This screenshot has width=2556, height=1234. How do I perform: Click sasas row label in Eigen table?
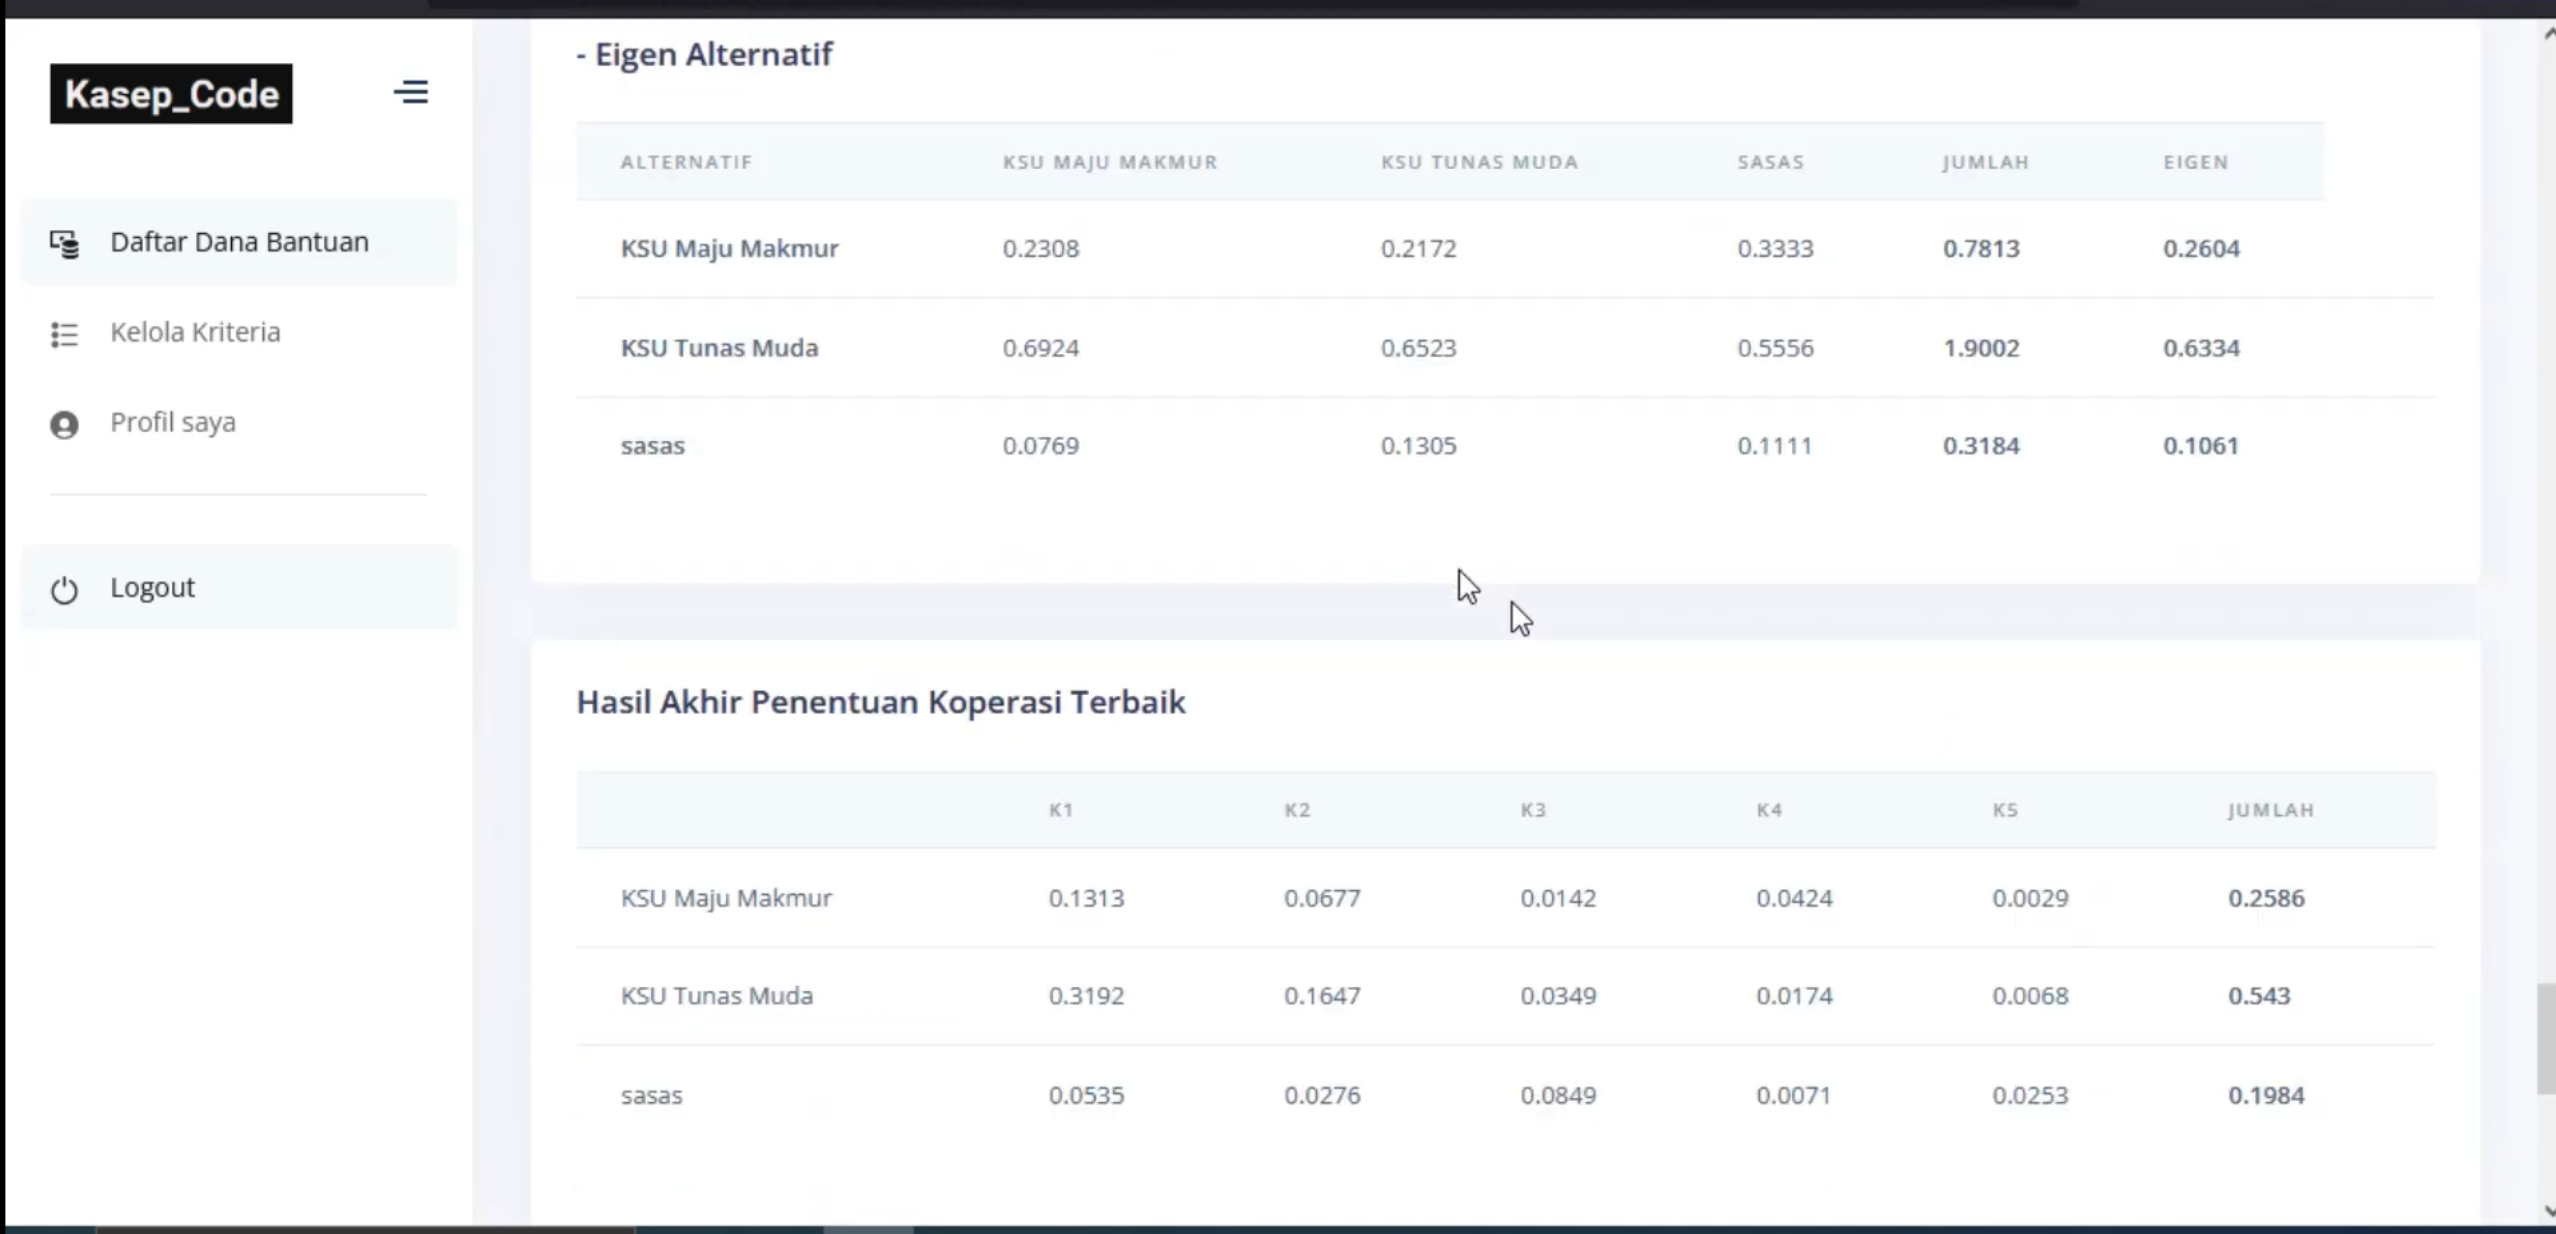[652, 446]
